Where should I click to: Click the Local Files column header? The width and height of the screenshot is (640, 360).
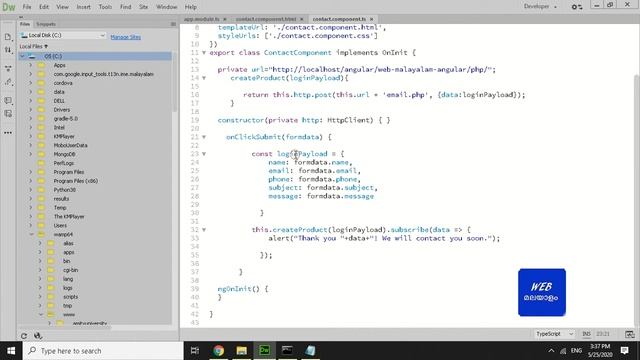point(33,47)
